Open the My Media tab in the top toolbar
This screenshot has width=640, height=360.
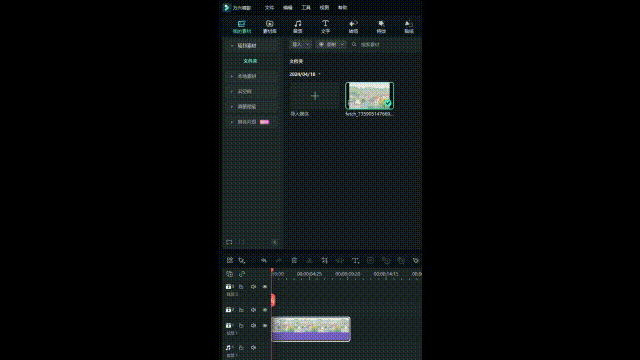tap(242, 27)
